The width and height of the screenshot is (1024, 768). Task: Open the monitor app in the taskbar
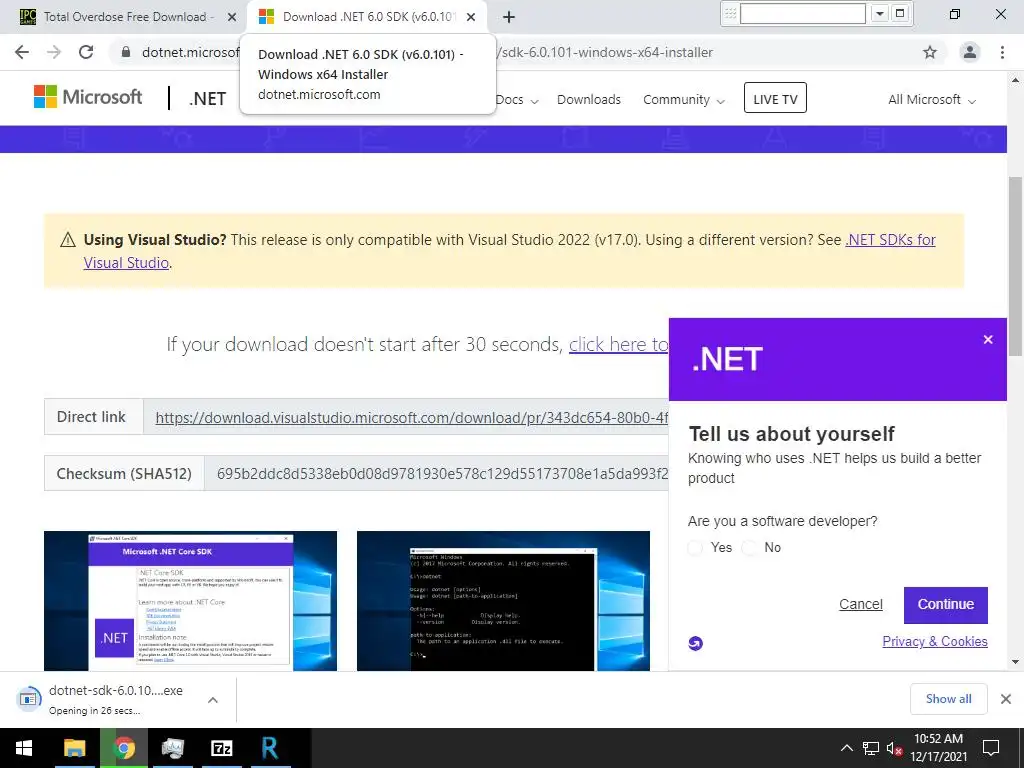[173, 748]
